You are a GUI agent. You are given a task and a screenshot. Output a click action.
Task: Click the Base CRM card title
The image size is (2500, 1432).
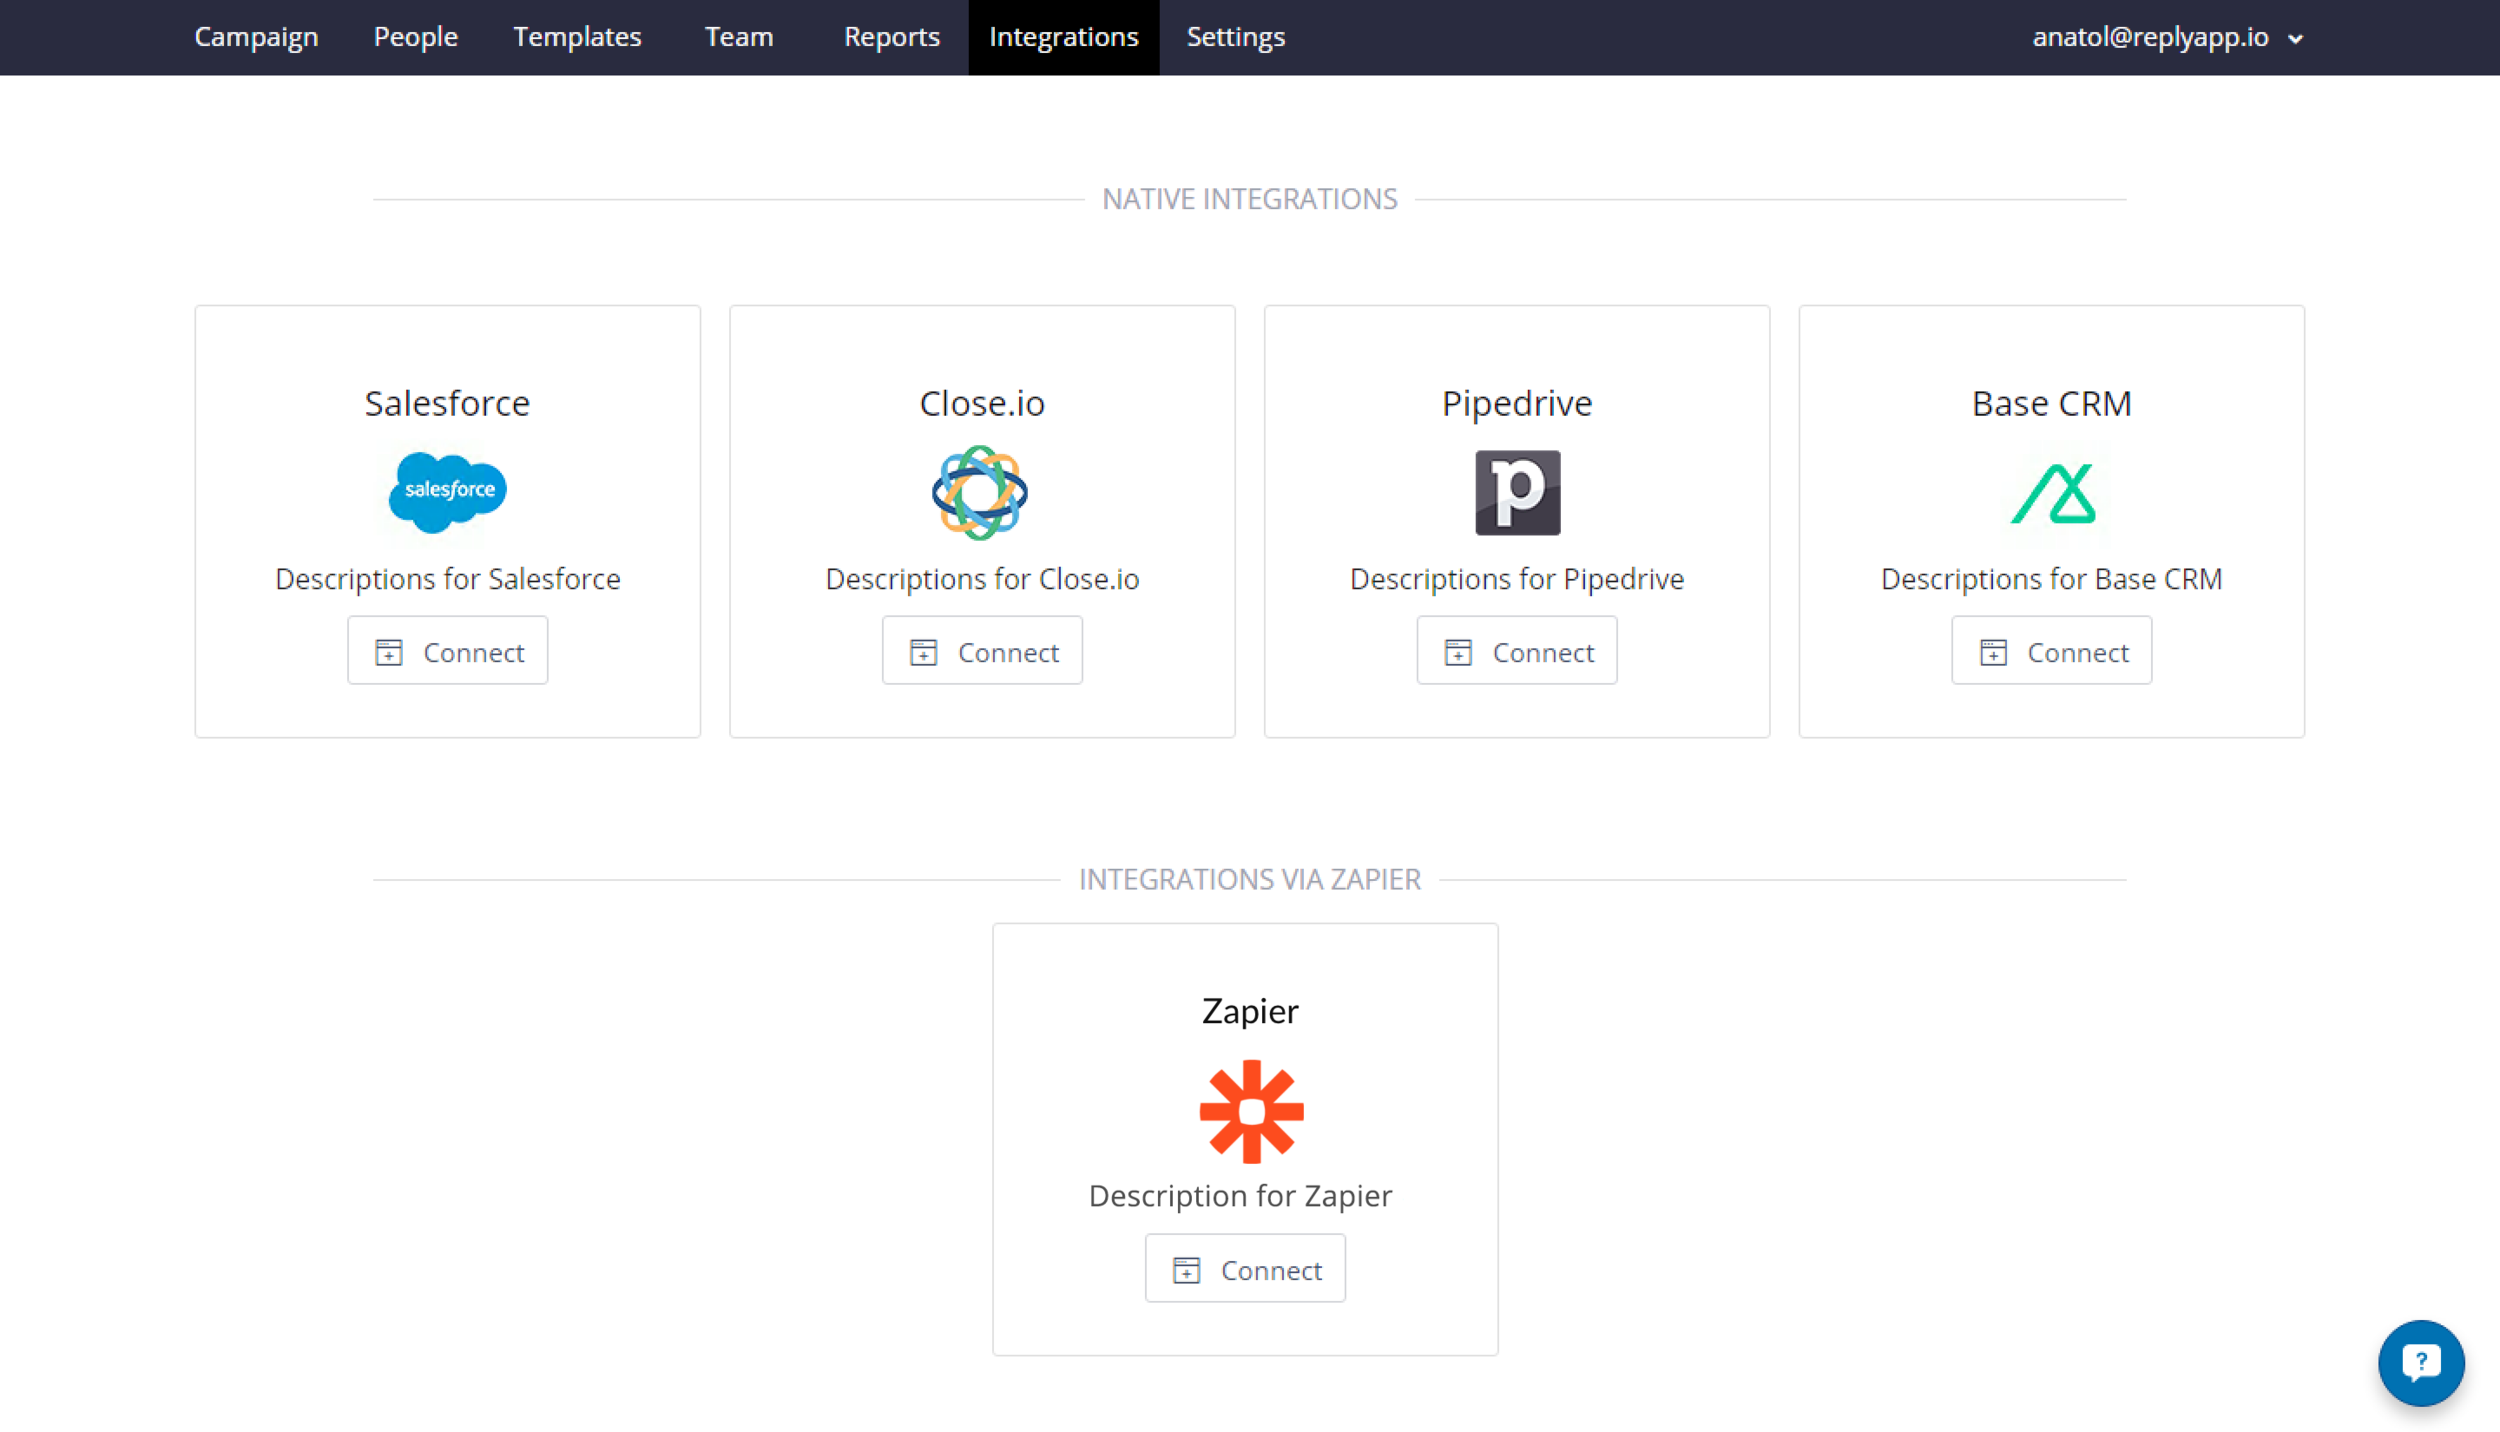[x=2052, y=403]
